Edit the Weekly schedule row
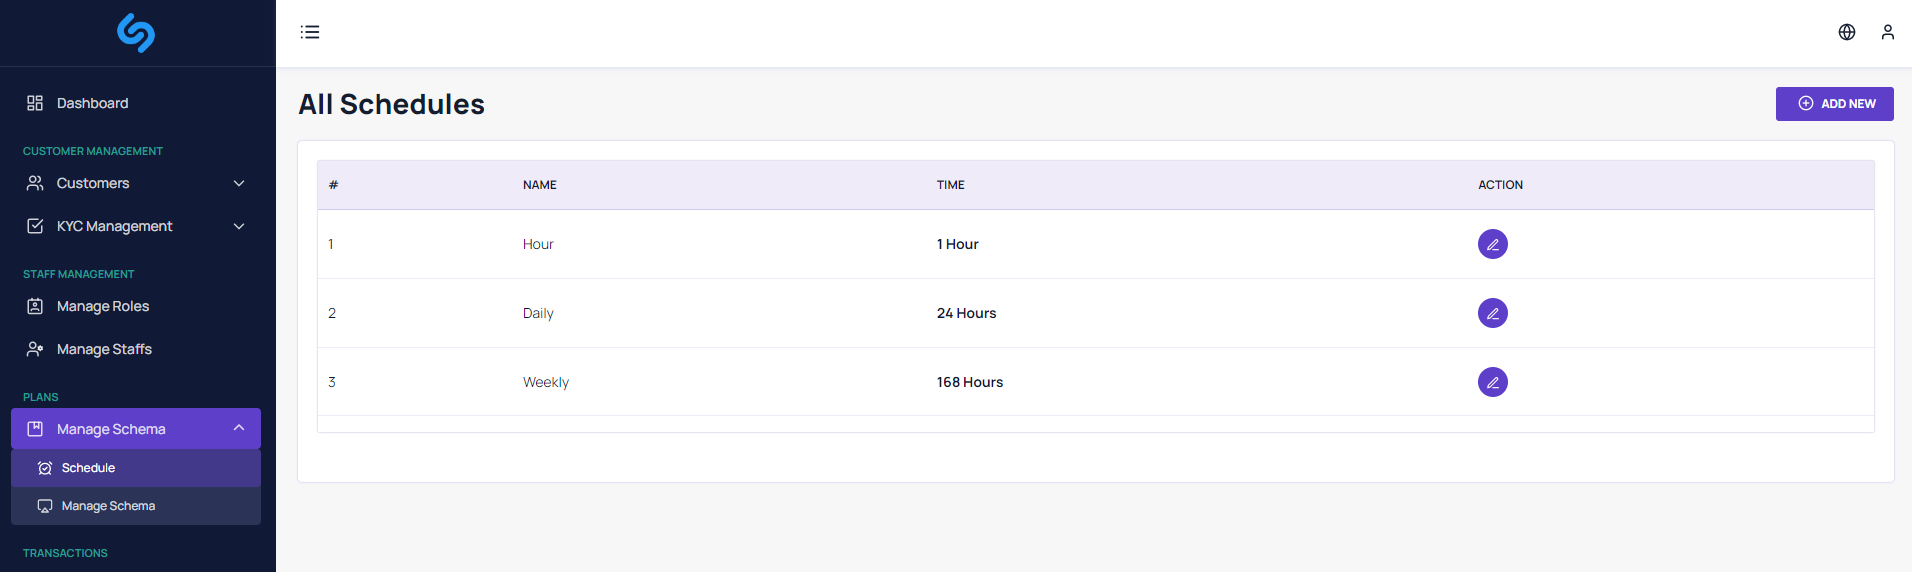This screenshot has height=572, width=1912. click(x=1492, y=382)
